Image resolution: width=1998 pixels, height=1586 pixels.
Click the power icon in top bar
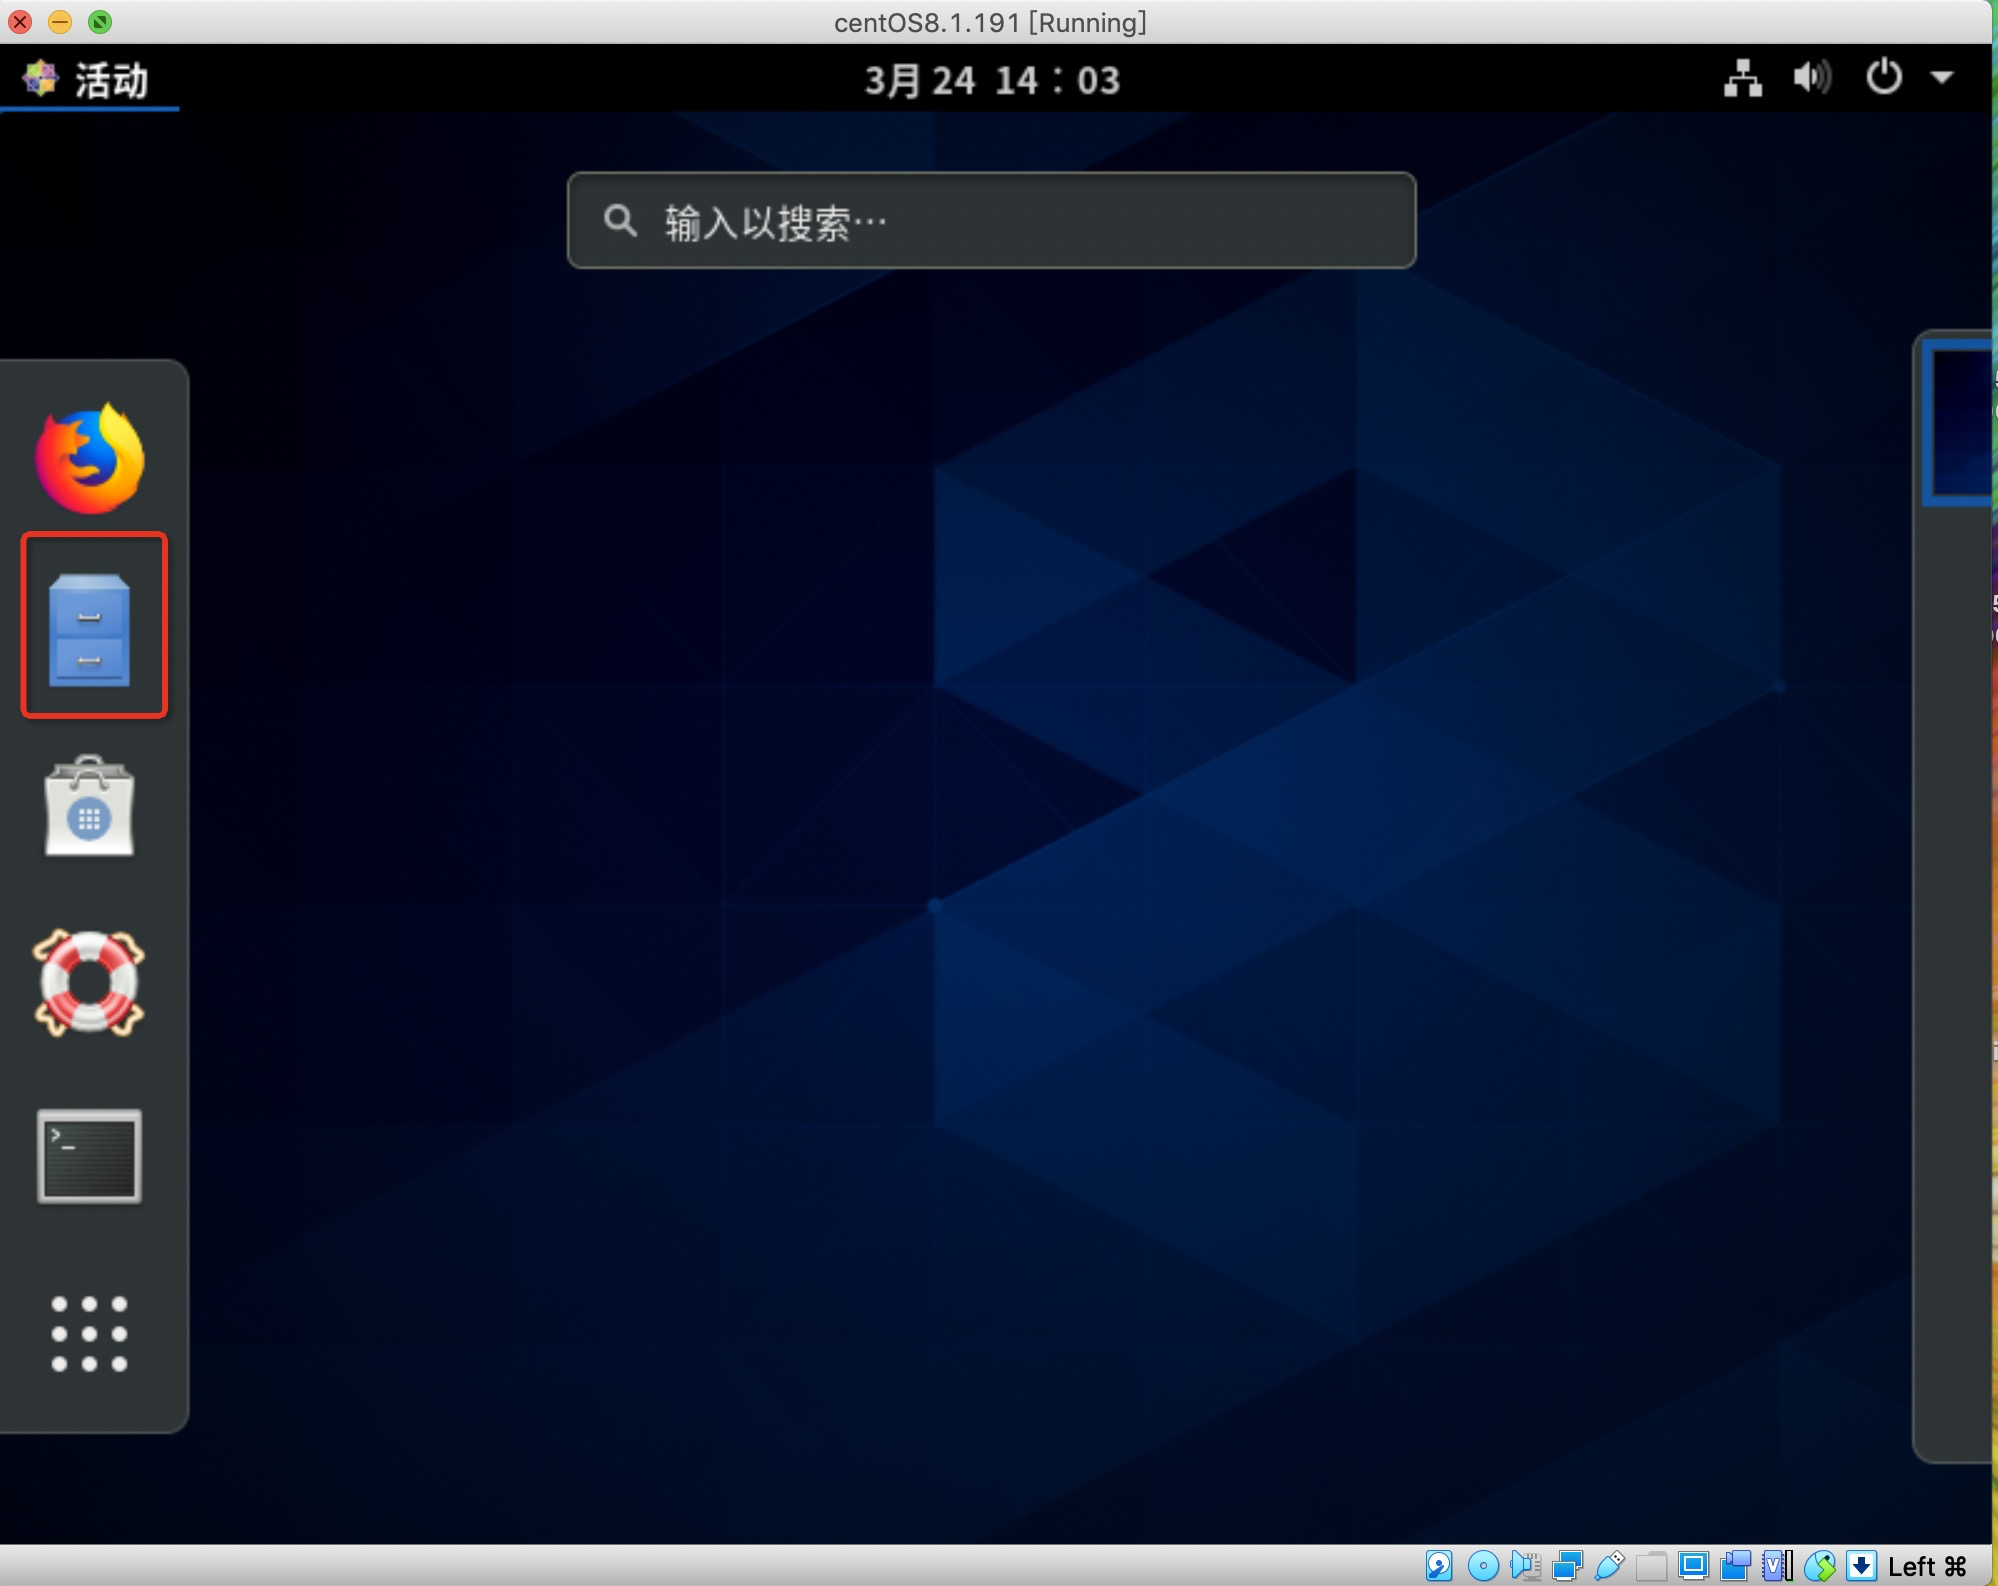[1883, 78]
